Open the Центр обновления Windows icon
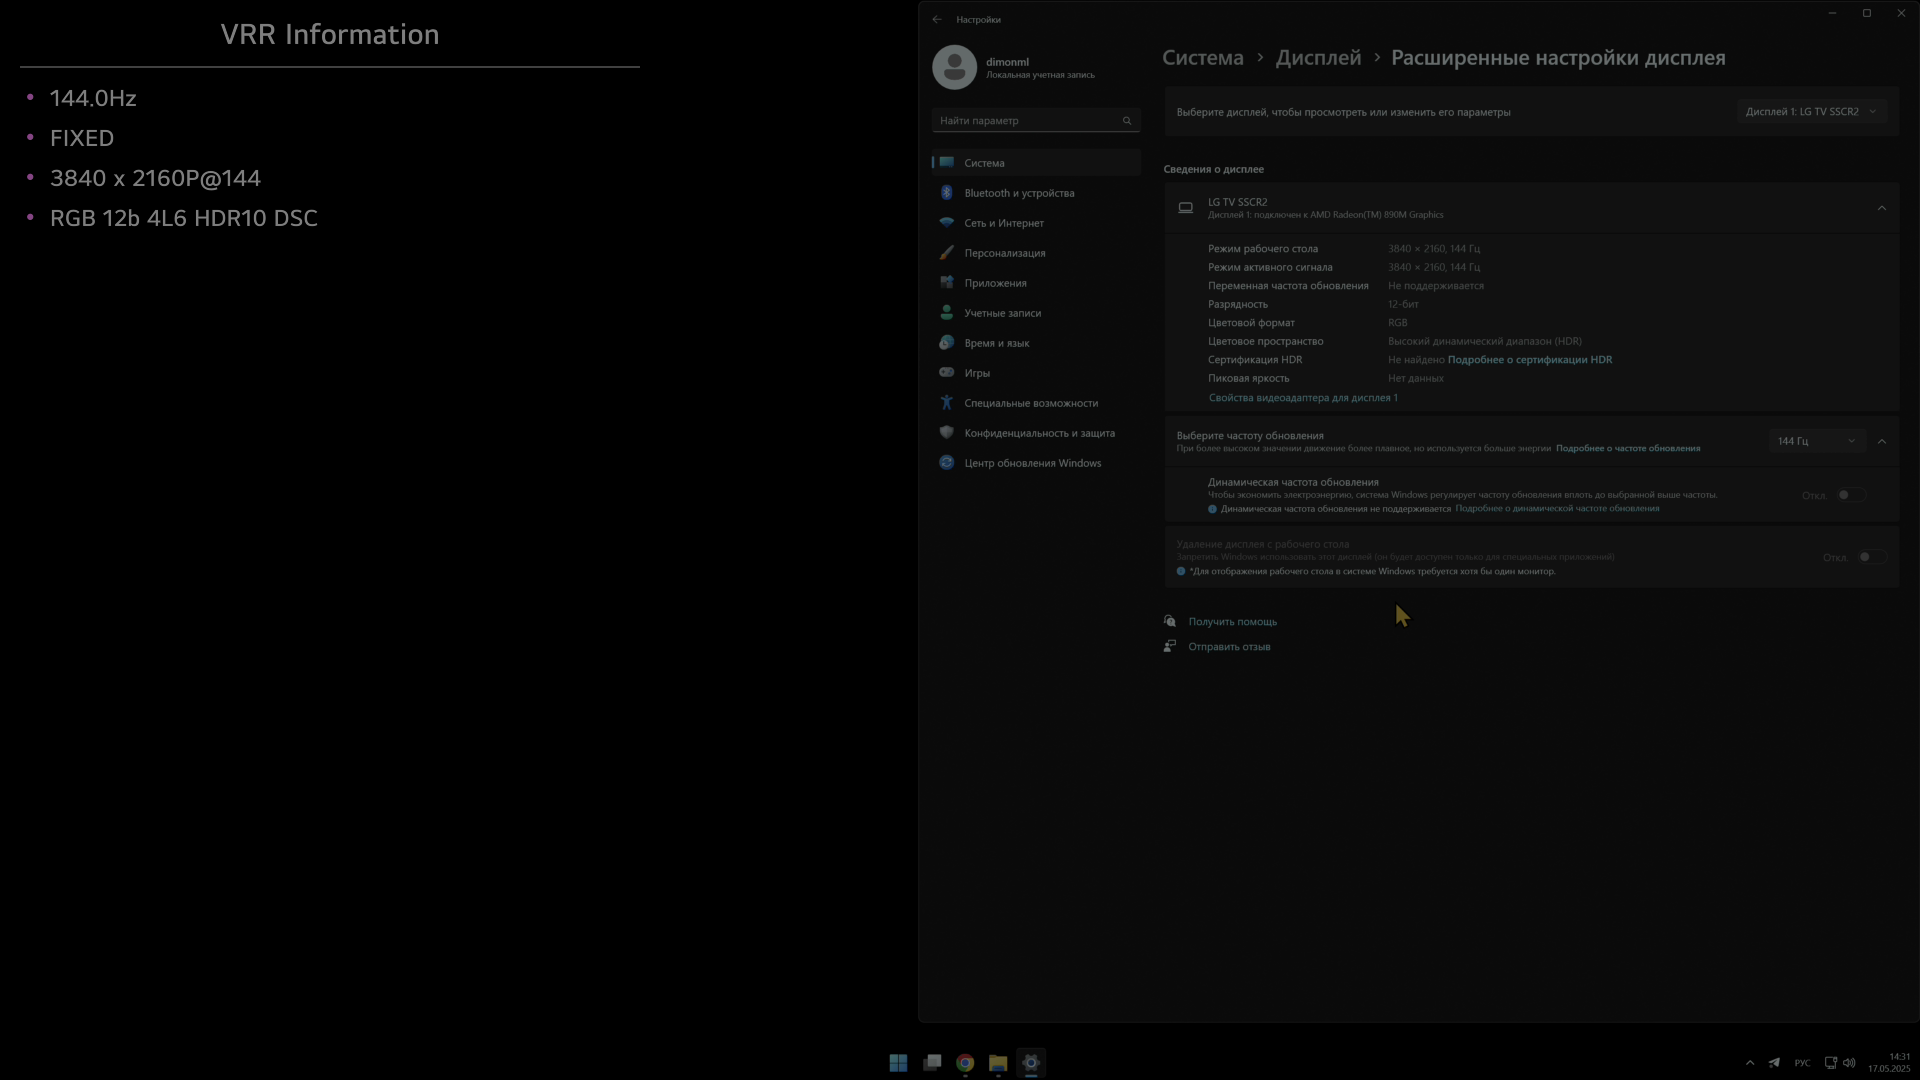 tap(946, 463)
